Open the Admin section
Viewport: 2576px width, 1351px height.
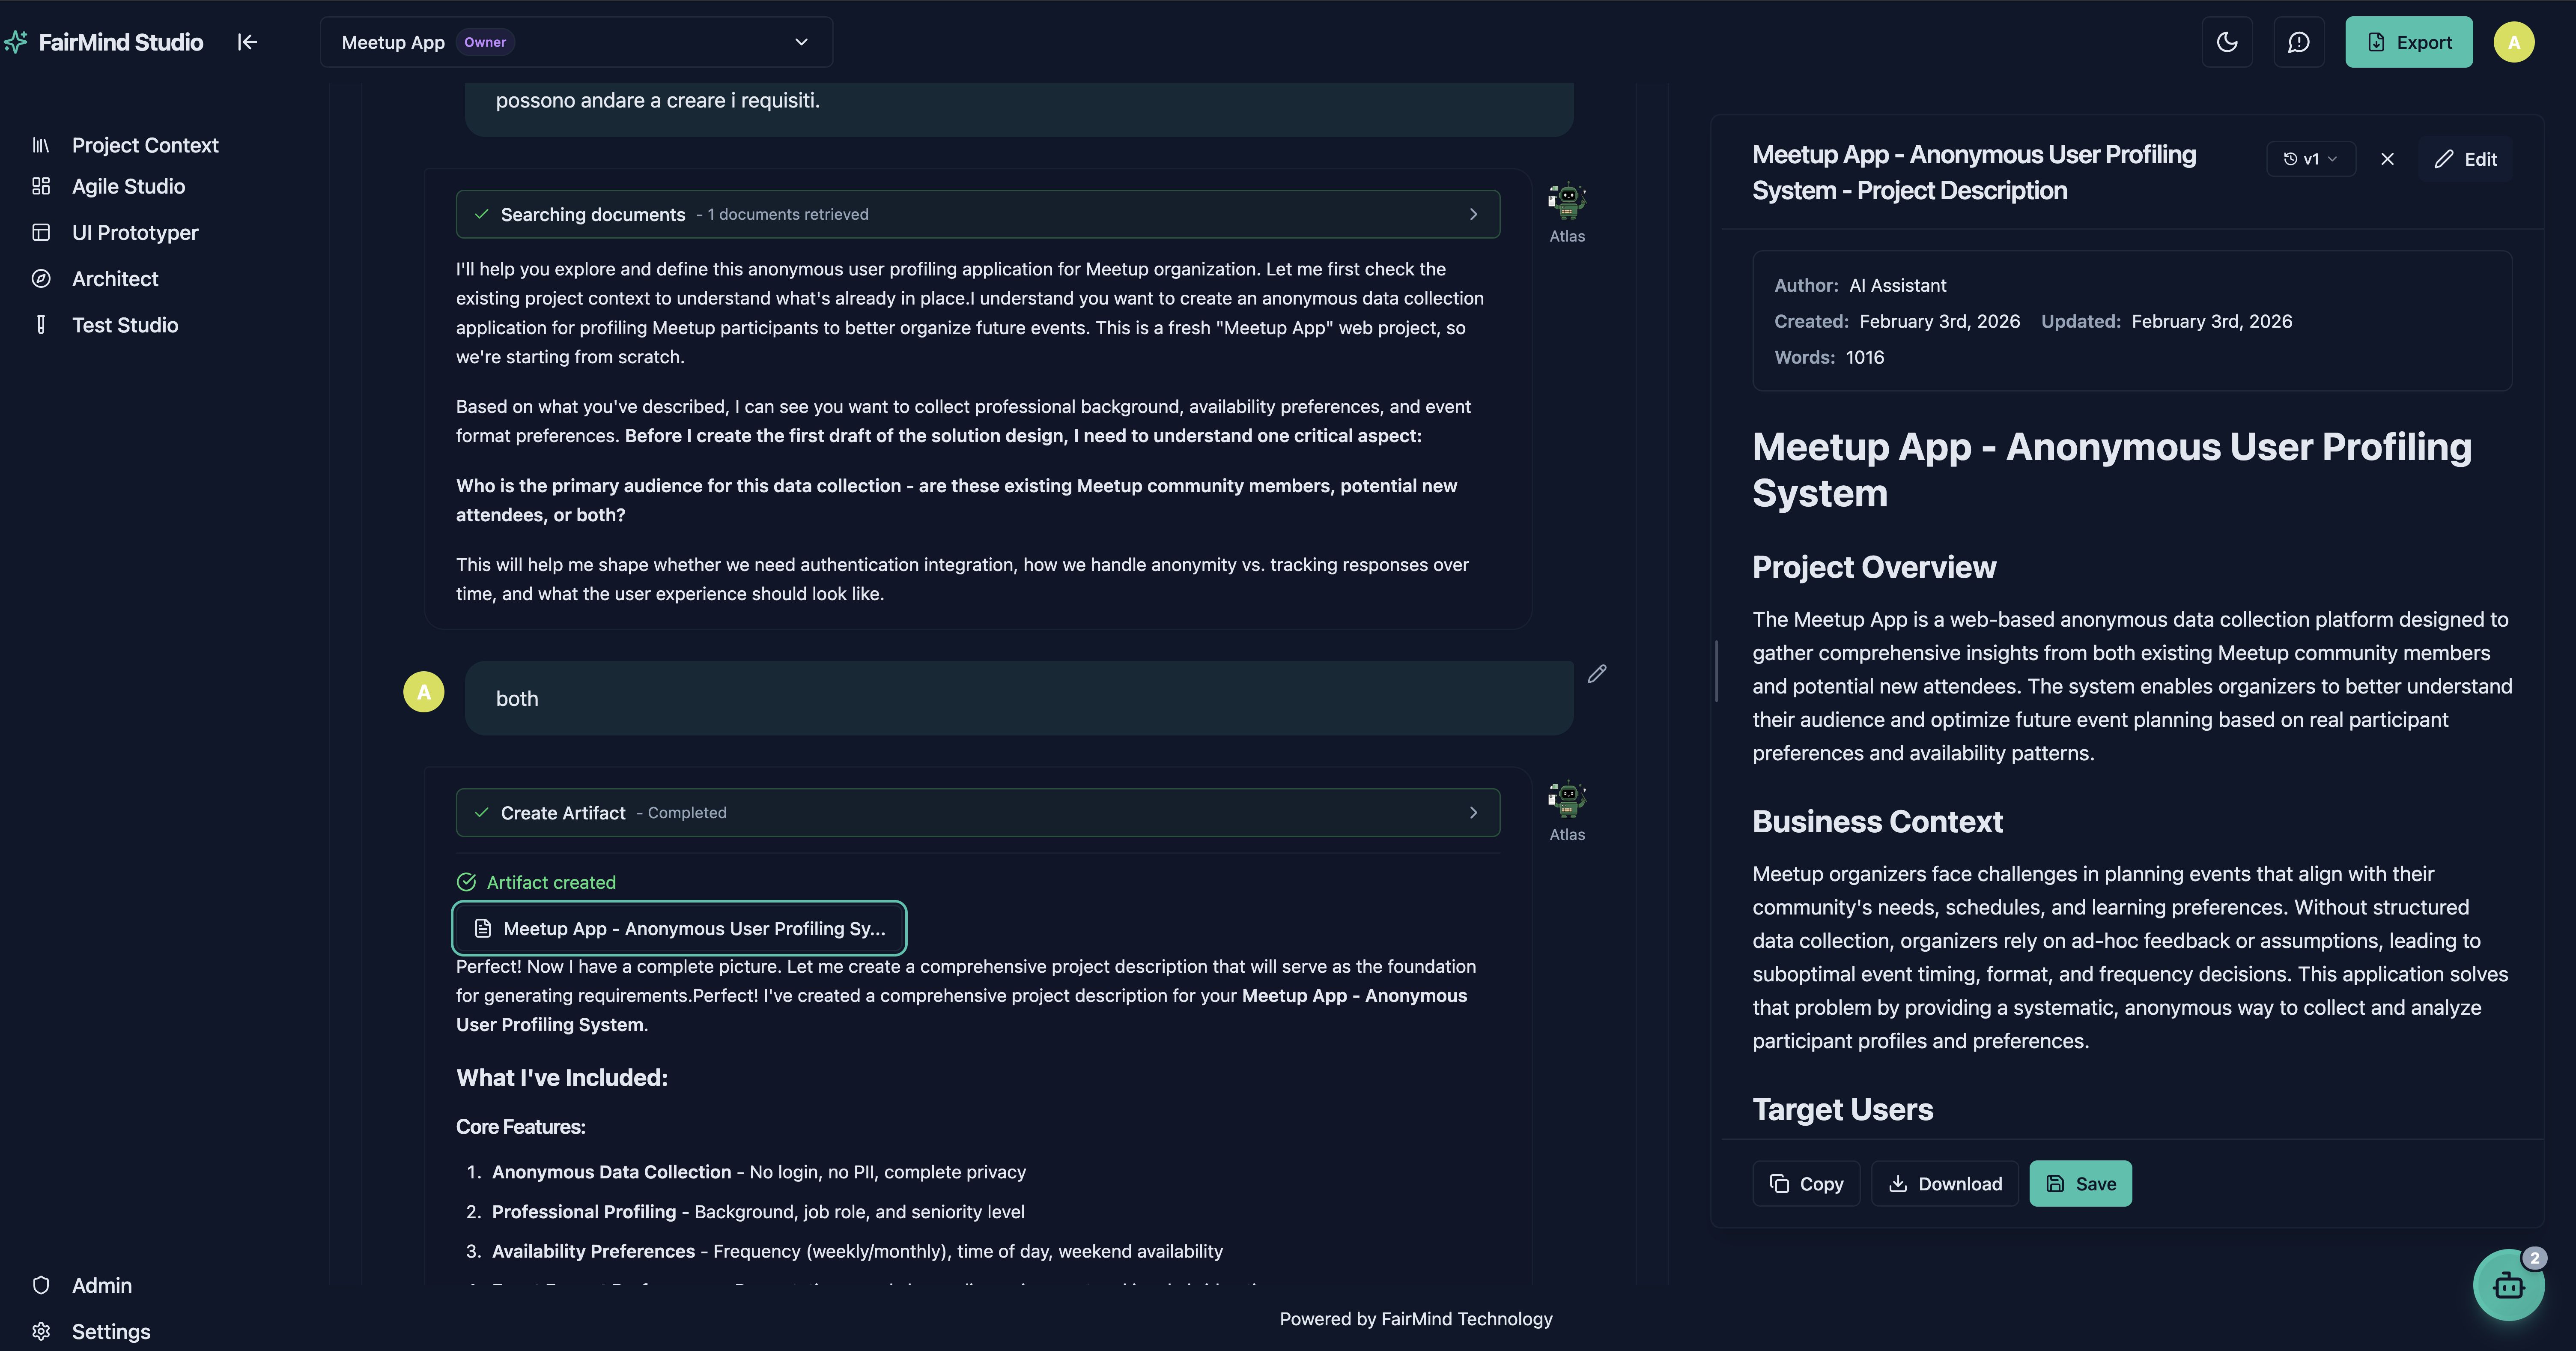[x=101, y=1285]
